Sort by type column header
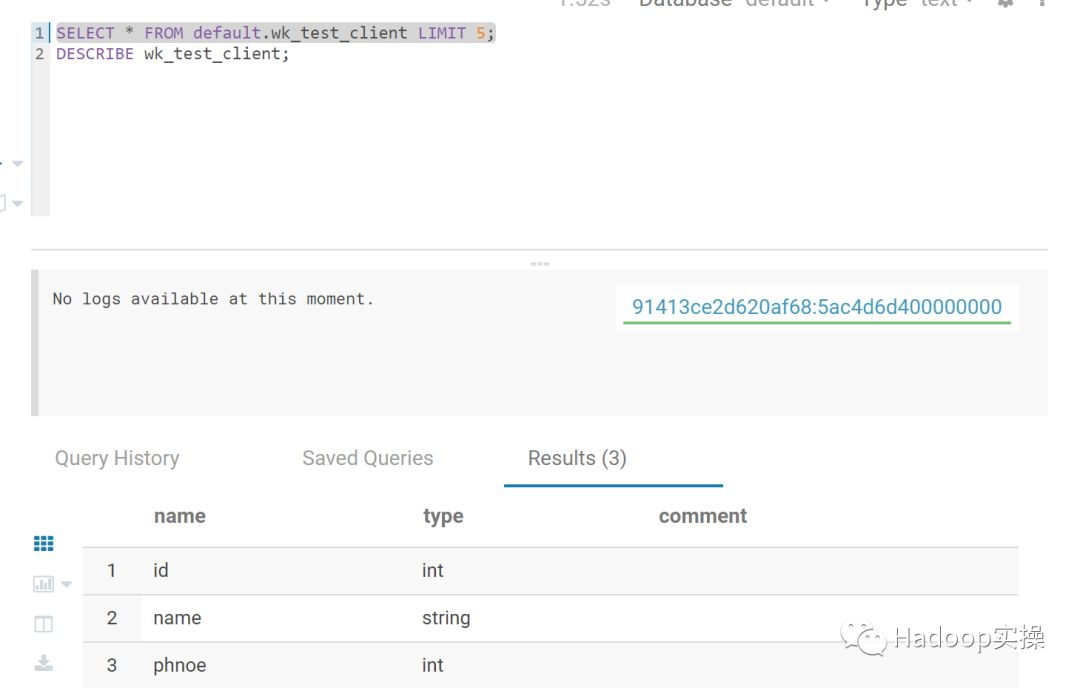 443,517
